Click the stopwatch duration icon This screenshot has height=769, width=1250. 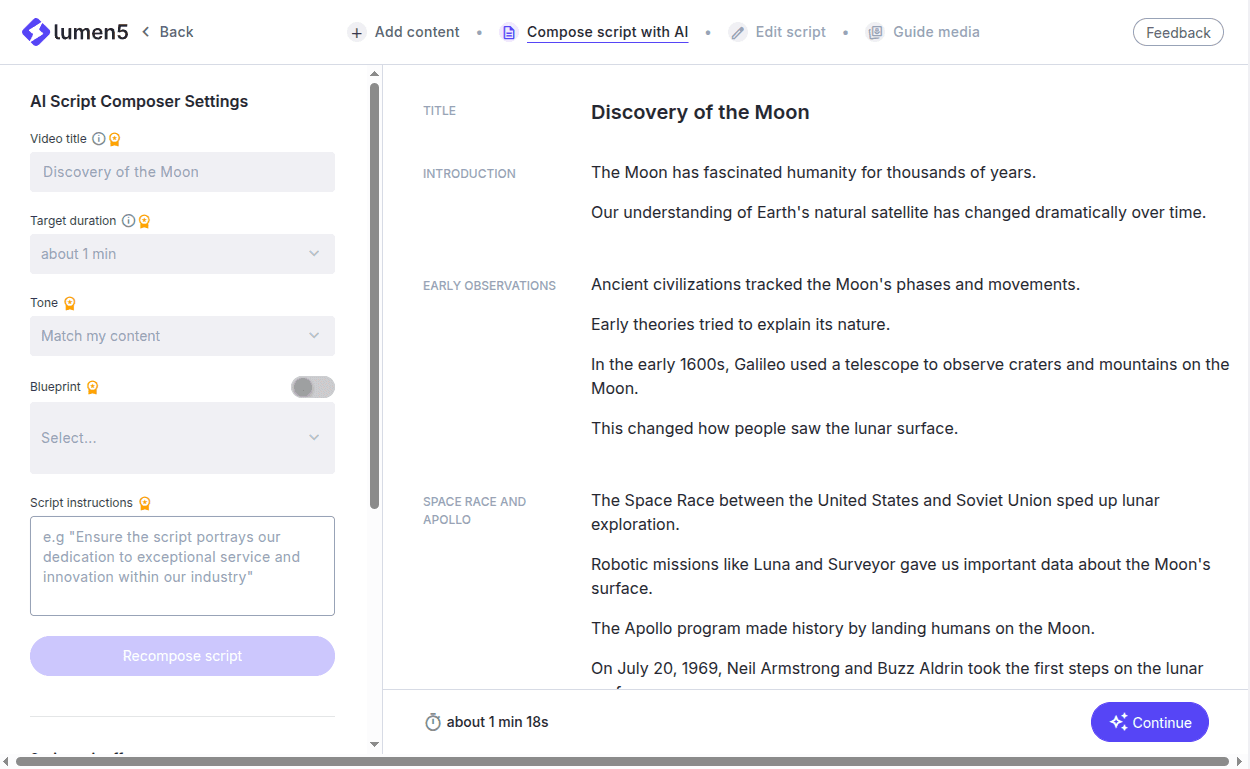tap(433, 722)
